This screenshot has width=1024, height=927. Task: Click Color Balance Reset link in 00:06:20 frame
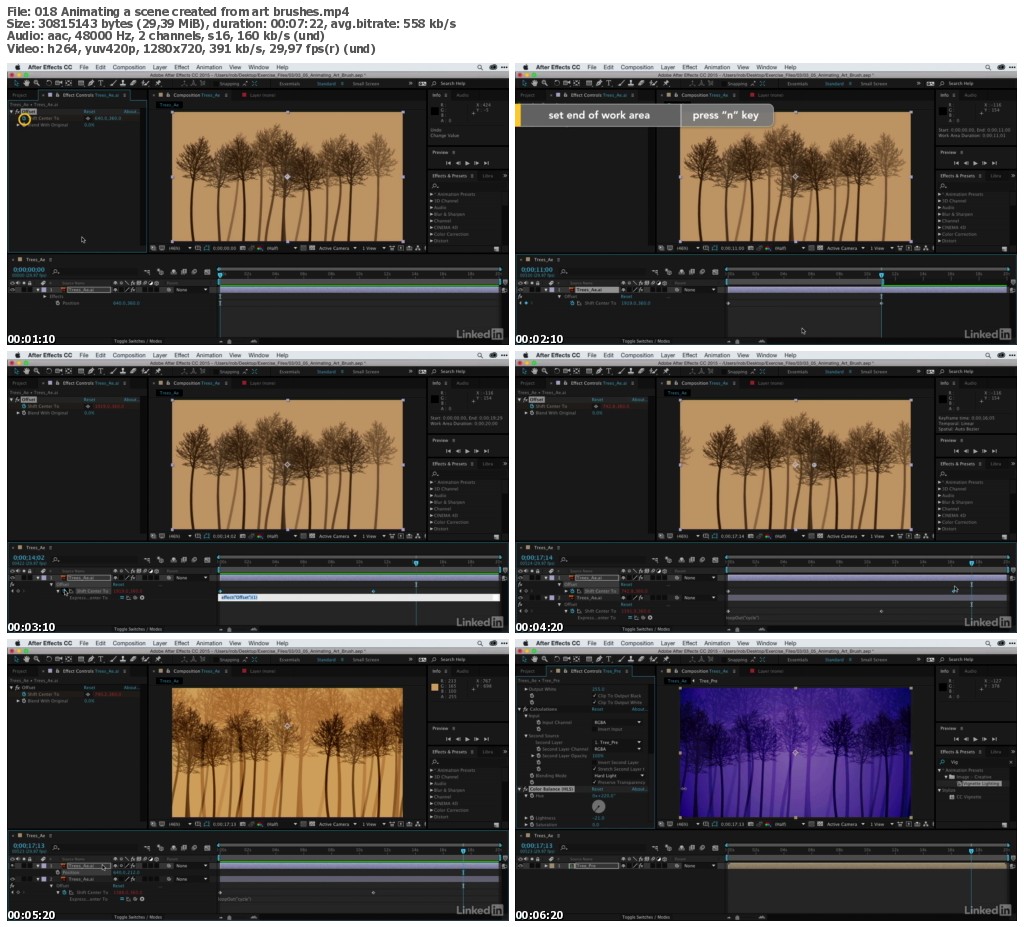tap(597, 789)
